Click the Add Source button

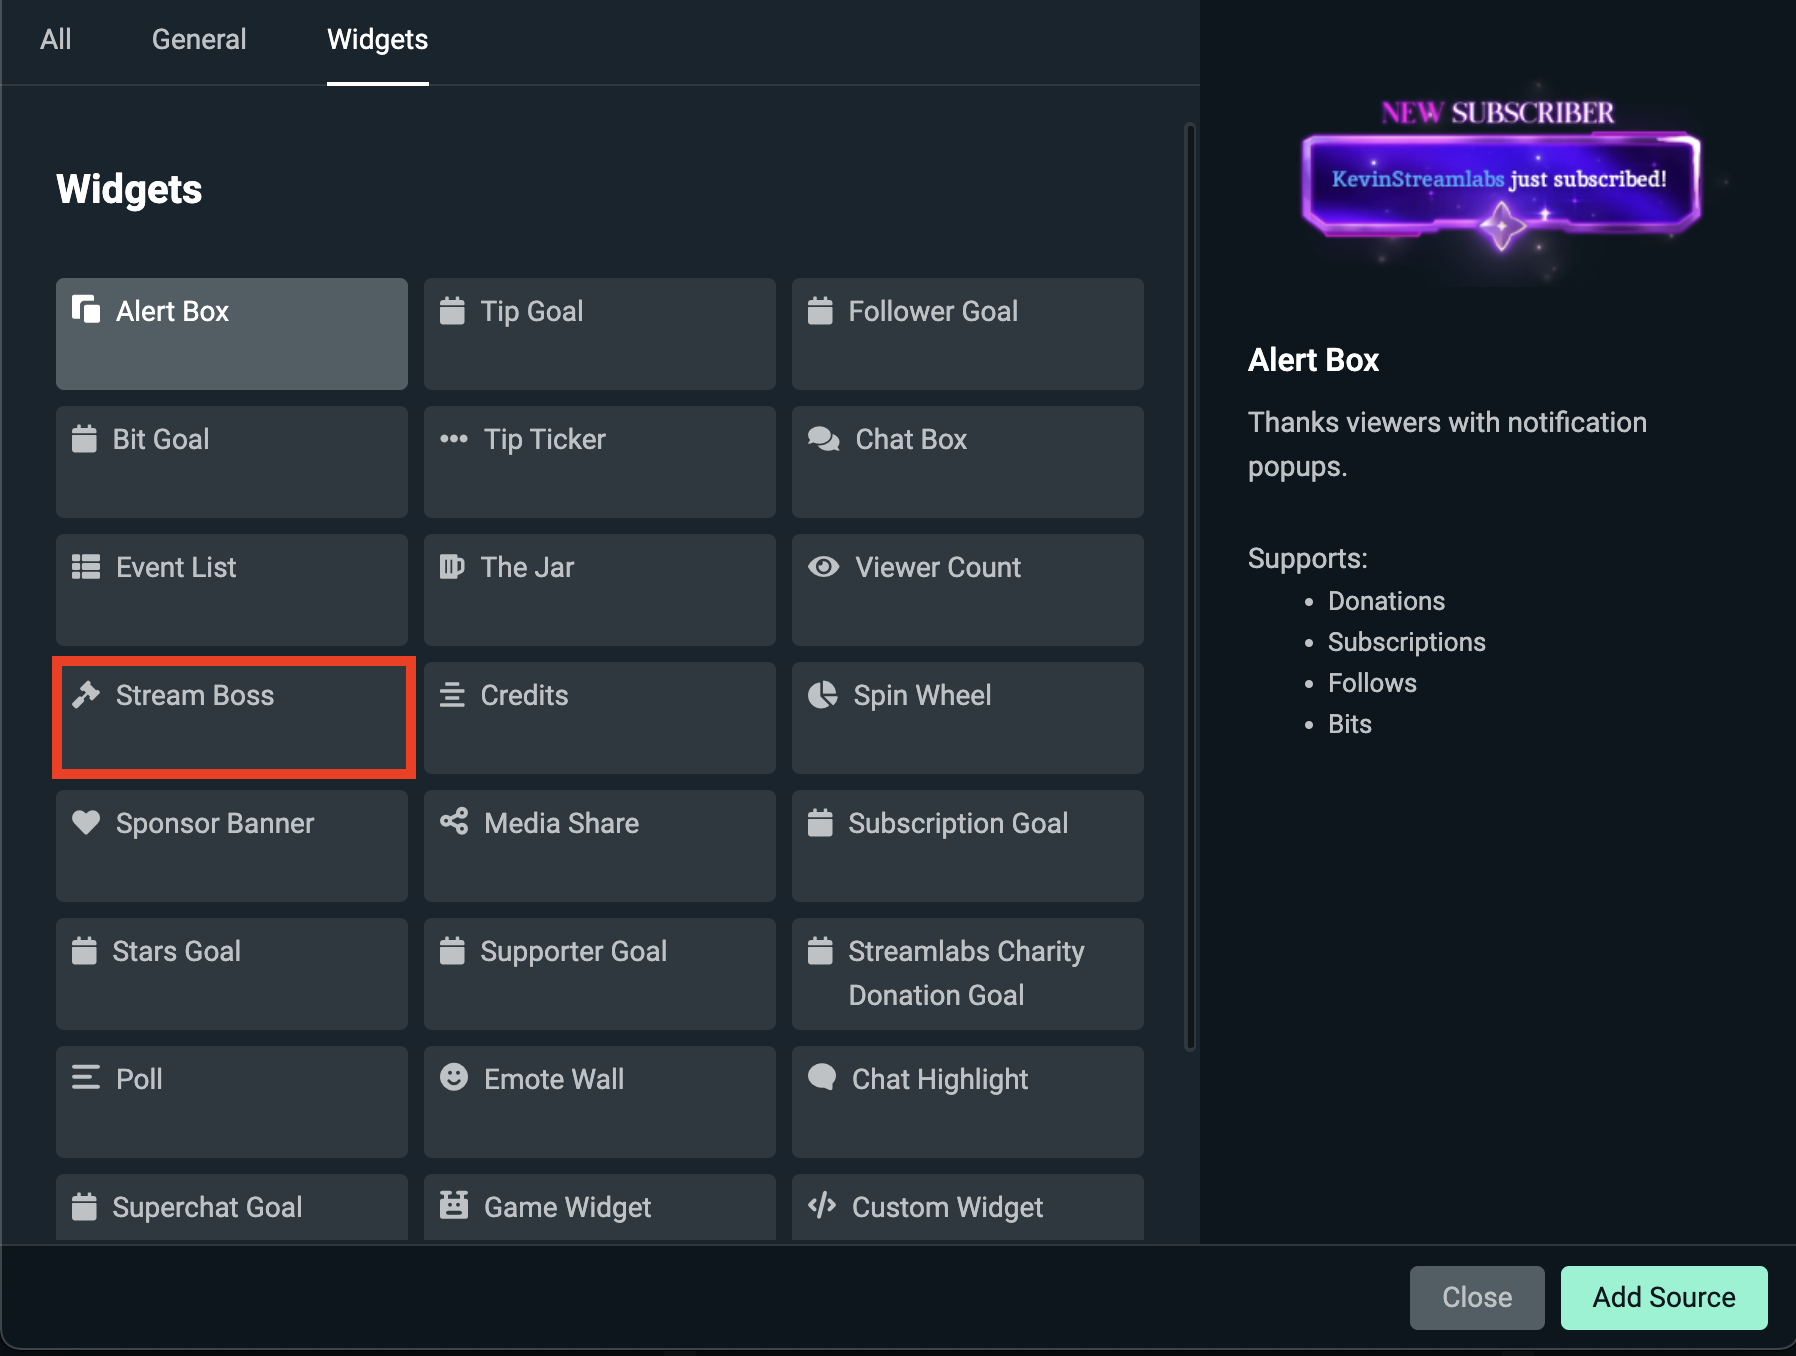(1663, 1297)
